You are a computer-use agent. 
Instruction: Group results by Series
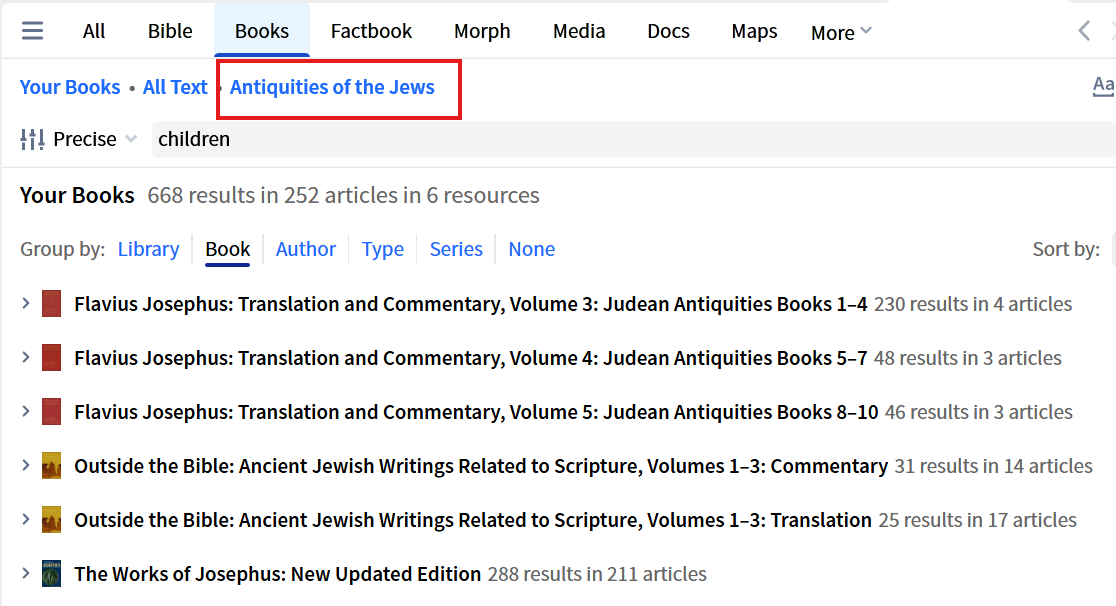click(456, 249)
